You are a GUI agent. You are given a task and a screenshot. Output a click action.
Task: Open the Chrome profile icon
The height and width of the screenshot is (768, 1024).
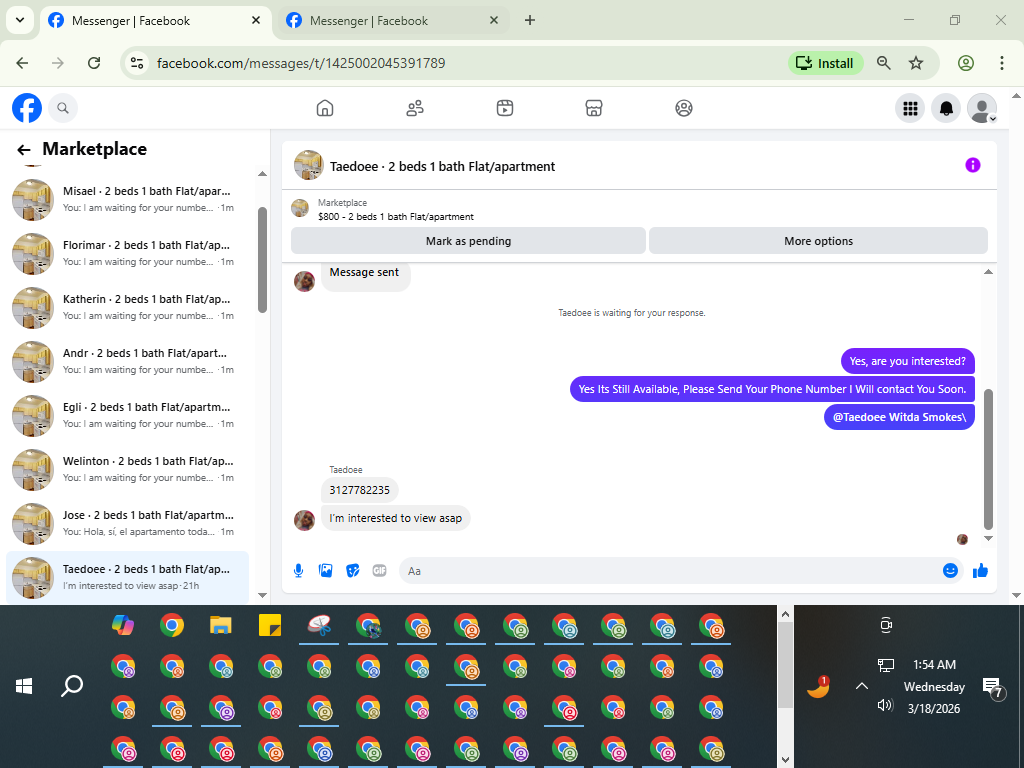[966, 63]
